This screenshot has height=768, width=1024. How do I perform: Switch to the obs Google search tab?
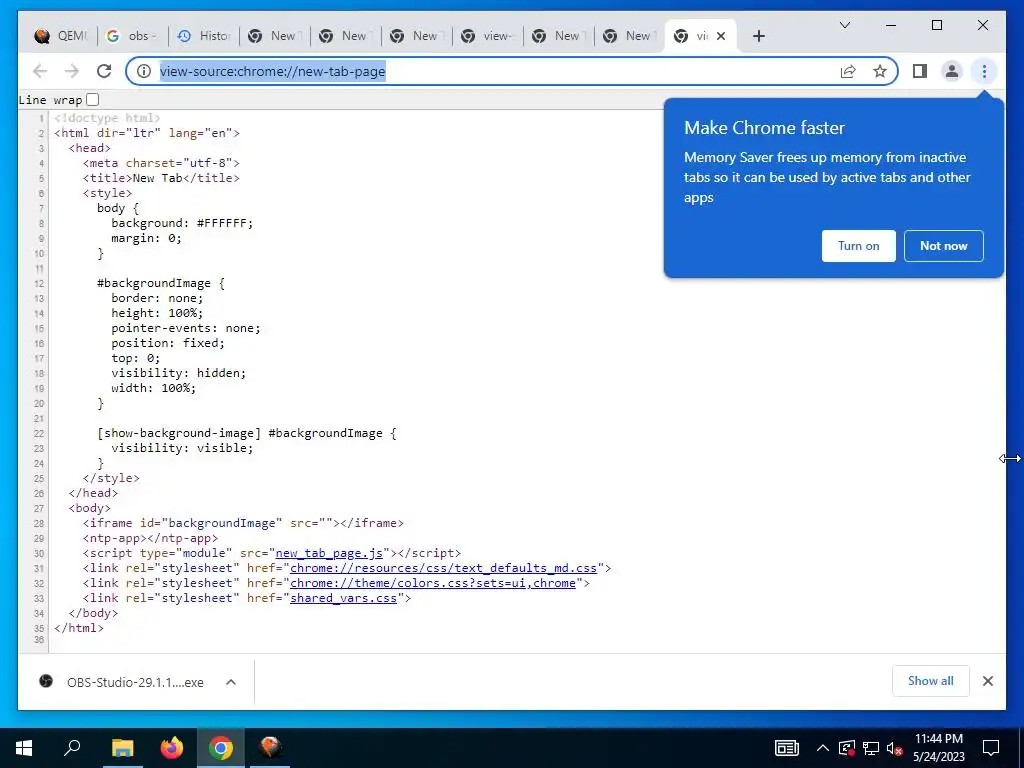coord(133,36)
